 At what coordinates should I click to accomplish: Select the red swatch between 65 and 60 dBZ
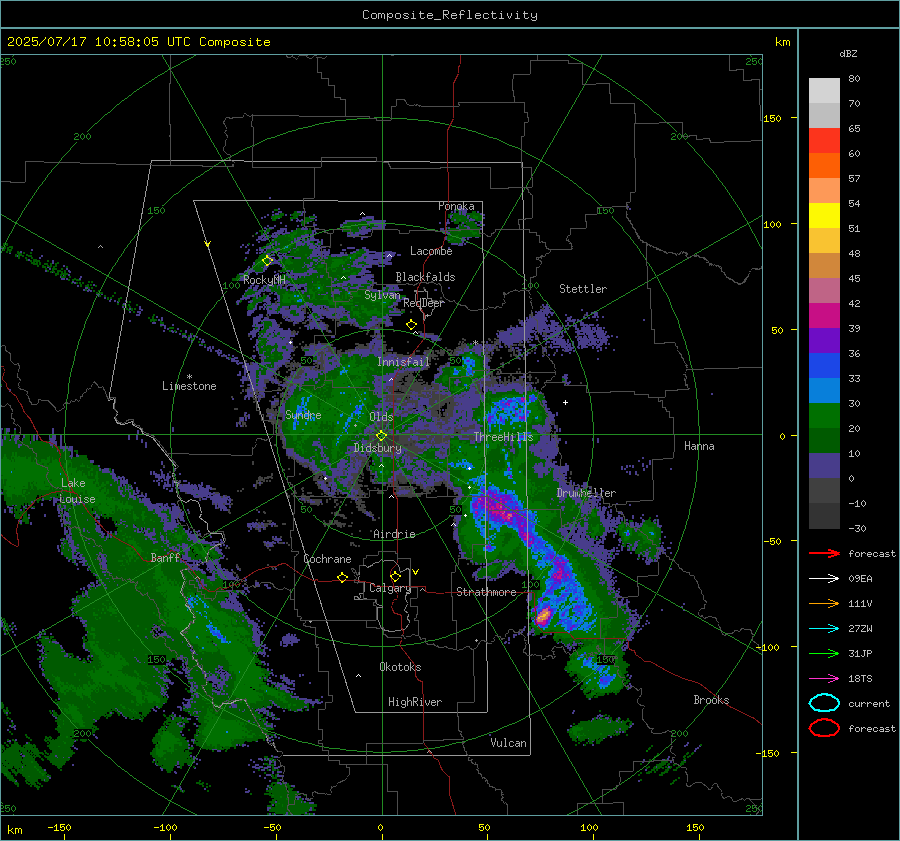pos(824,141)
